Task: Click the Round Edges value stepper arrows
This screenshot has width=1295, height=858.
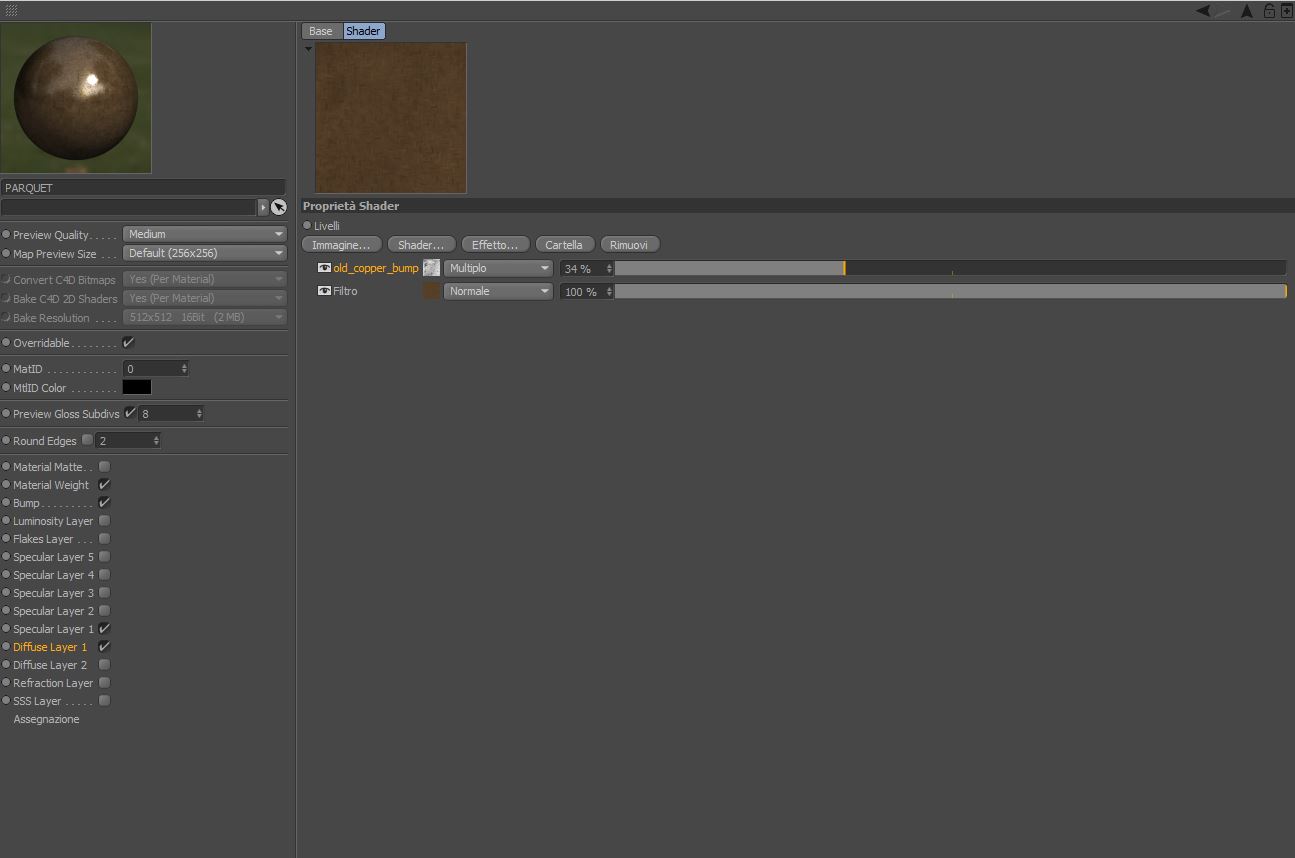Action: (156, 441)
